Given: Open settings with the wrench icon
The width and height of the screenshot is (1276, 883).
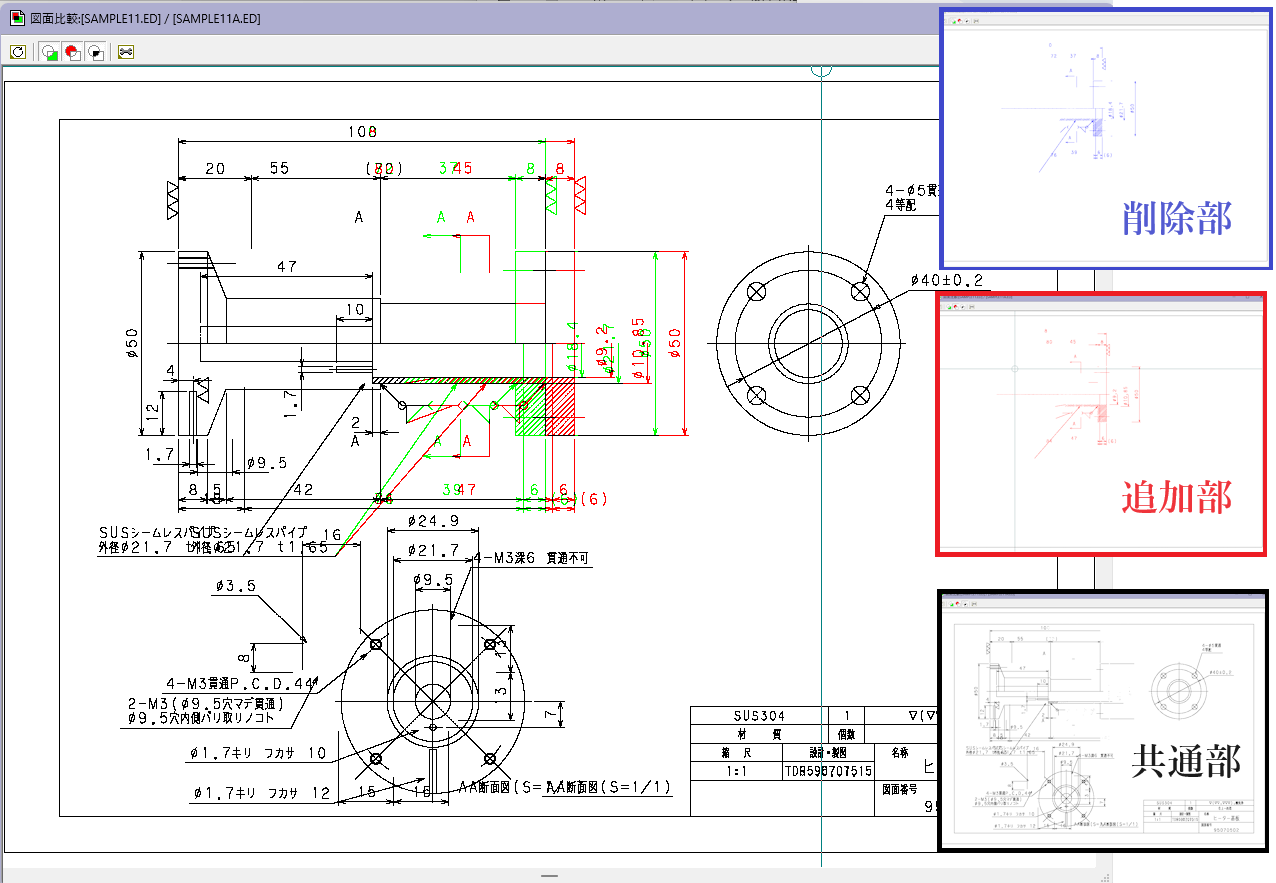Looking at the screenshot, I should coord(126,52).
